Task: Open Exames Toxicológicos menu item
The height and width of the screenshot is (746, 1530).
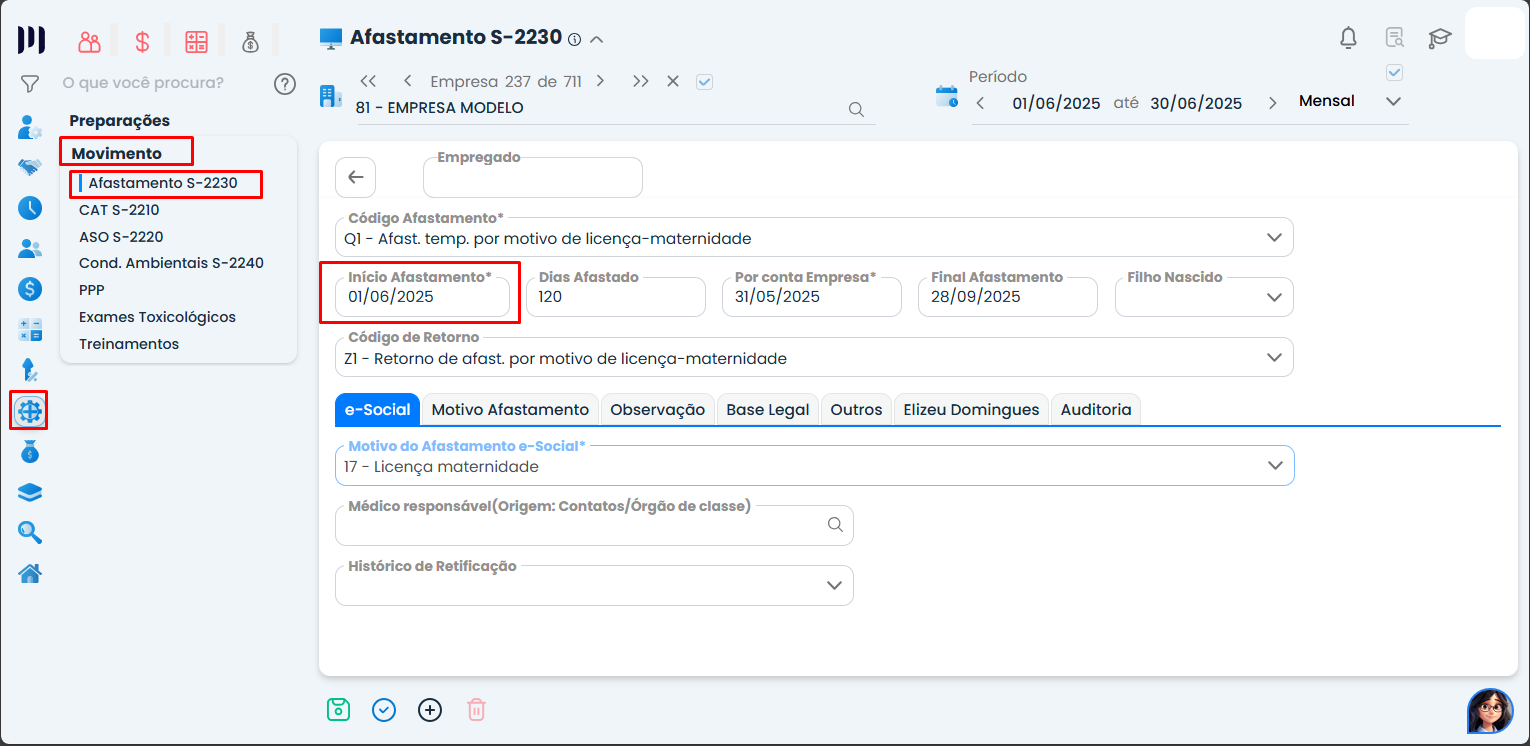Action: click(x=157, y=317)
